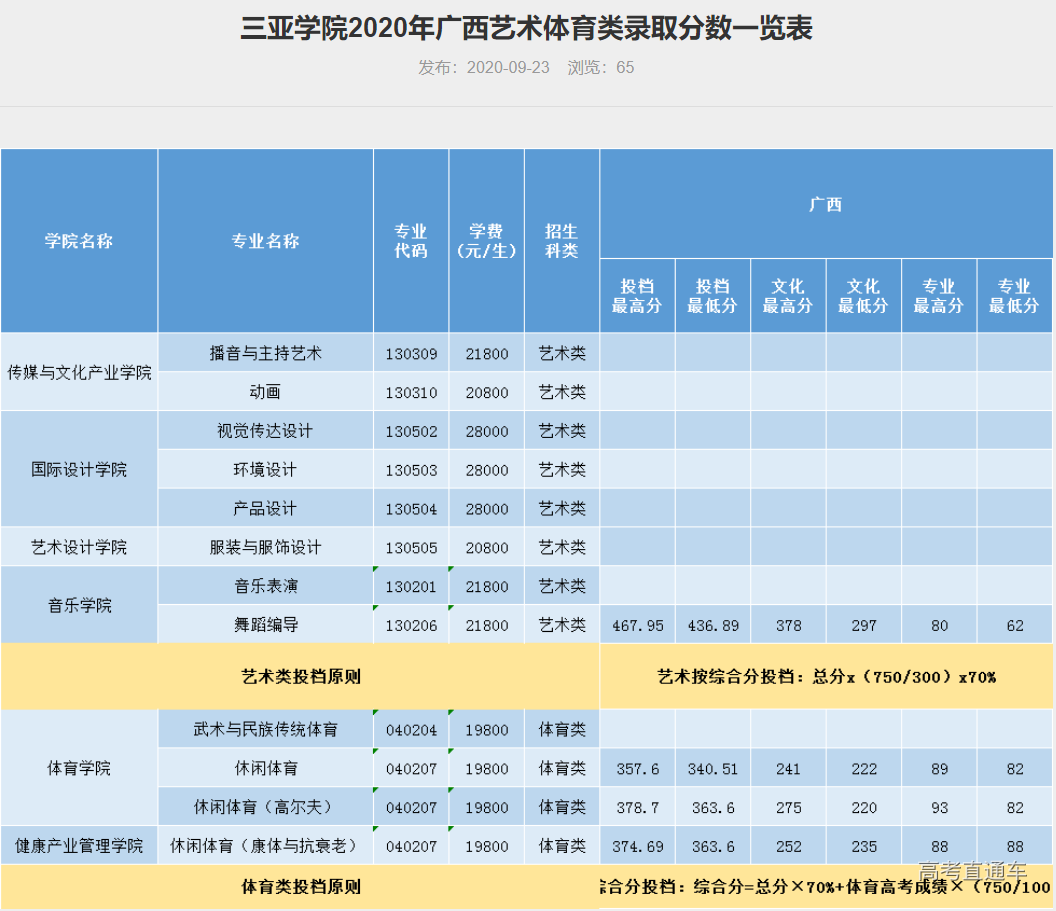Screen dimensions: 1056x911
Task: Click the 专业最低分 column header
Action: point(1015,294)
